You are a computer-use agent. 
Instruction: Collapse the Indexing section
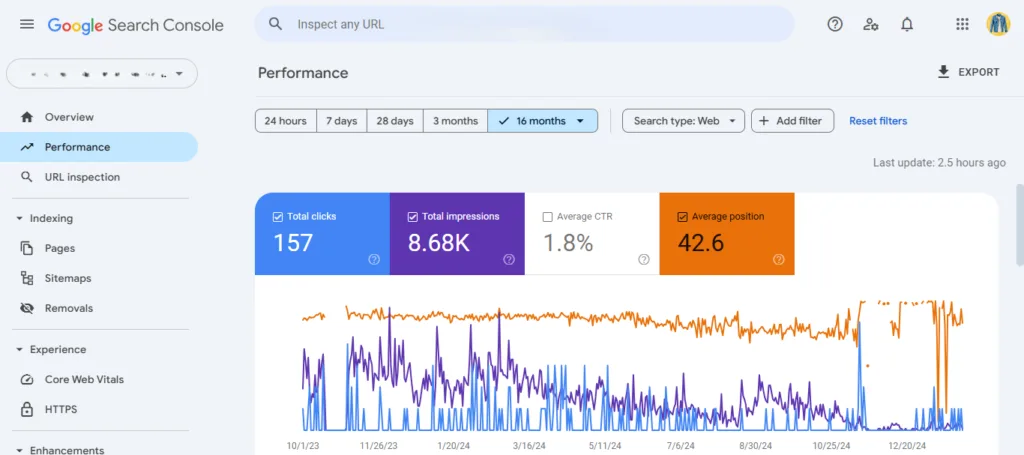click(19, 218)
